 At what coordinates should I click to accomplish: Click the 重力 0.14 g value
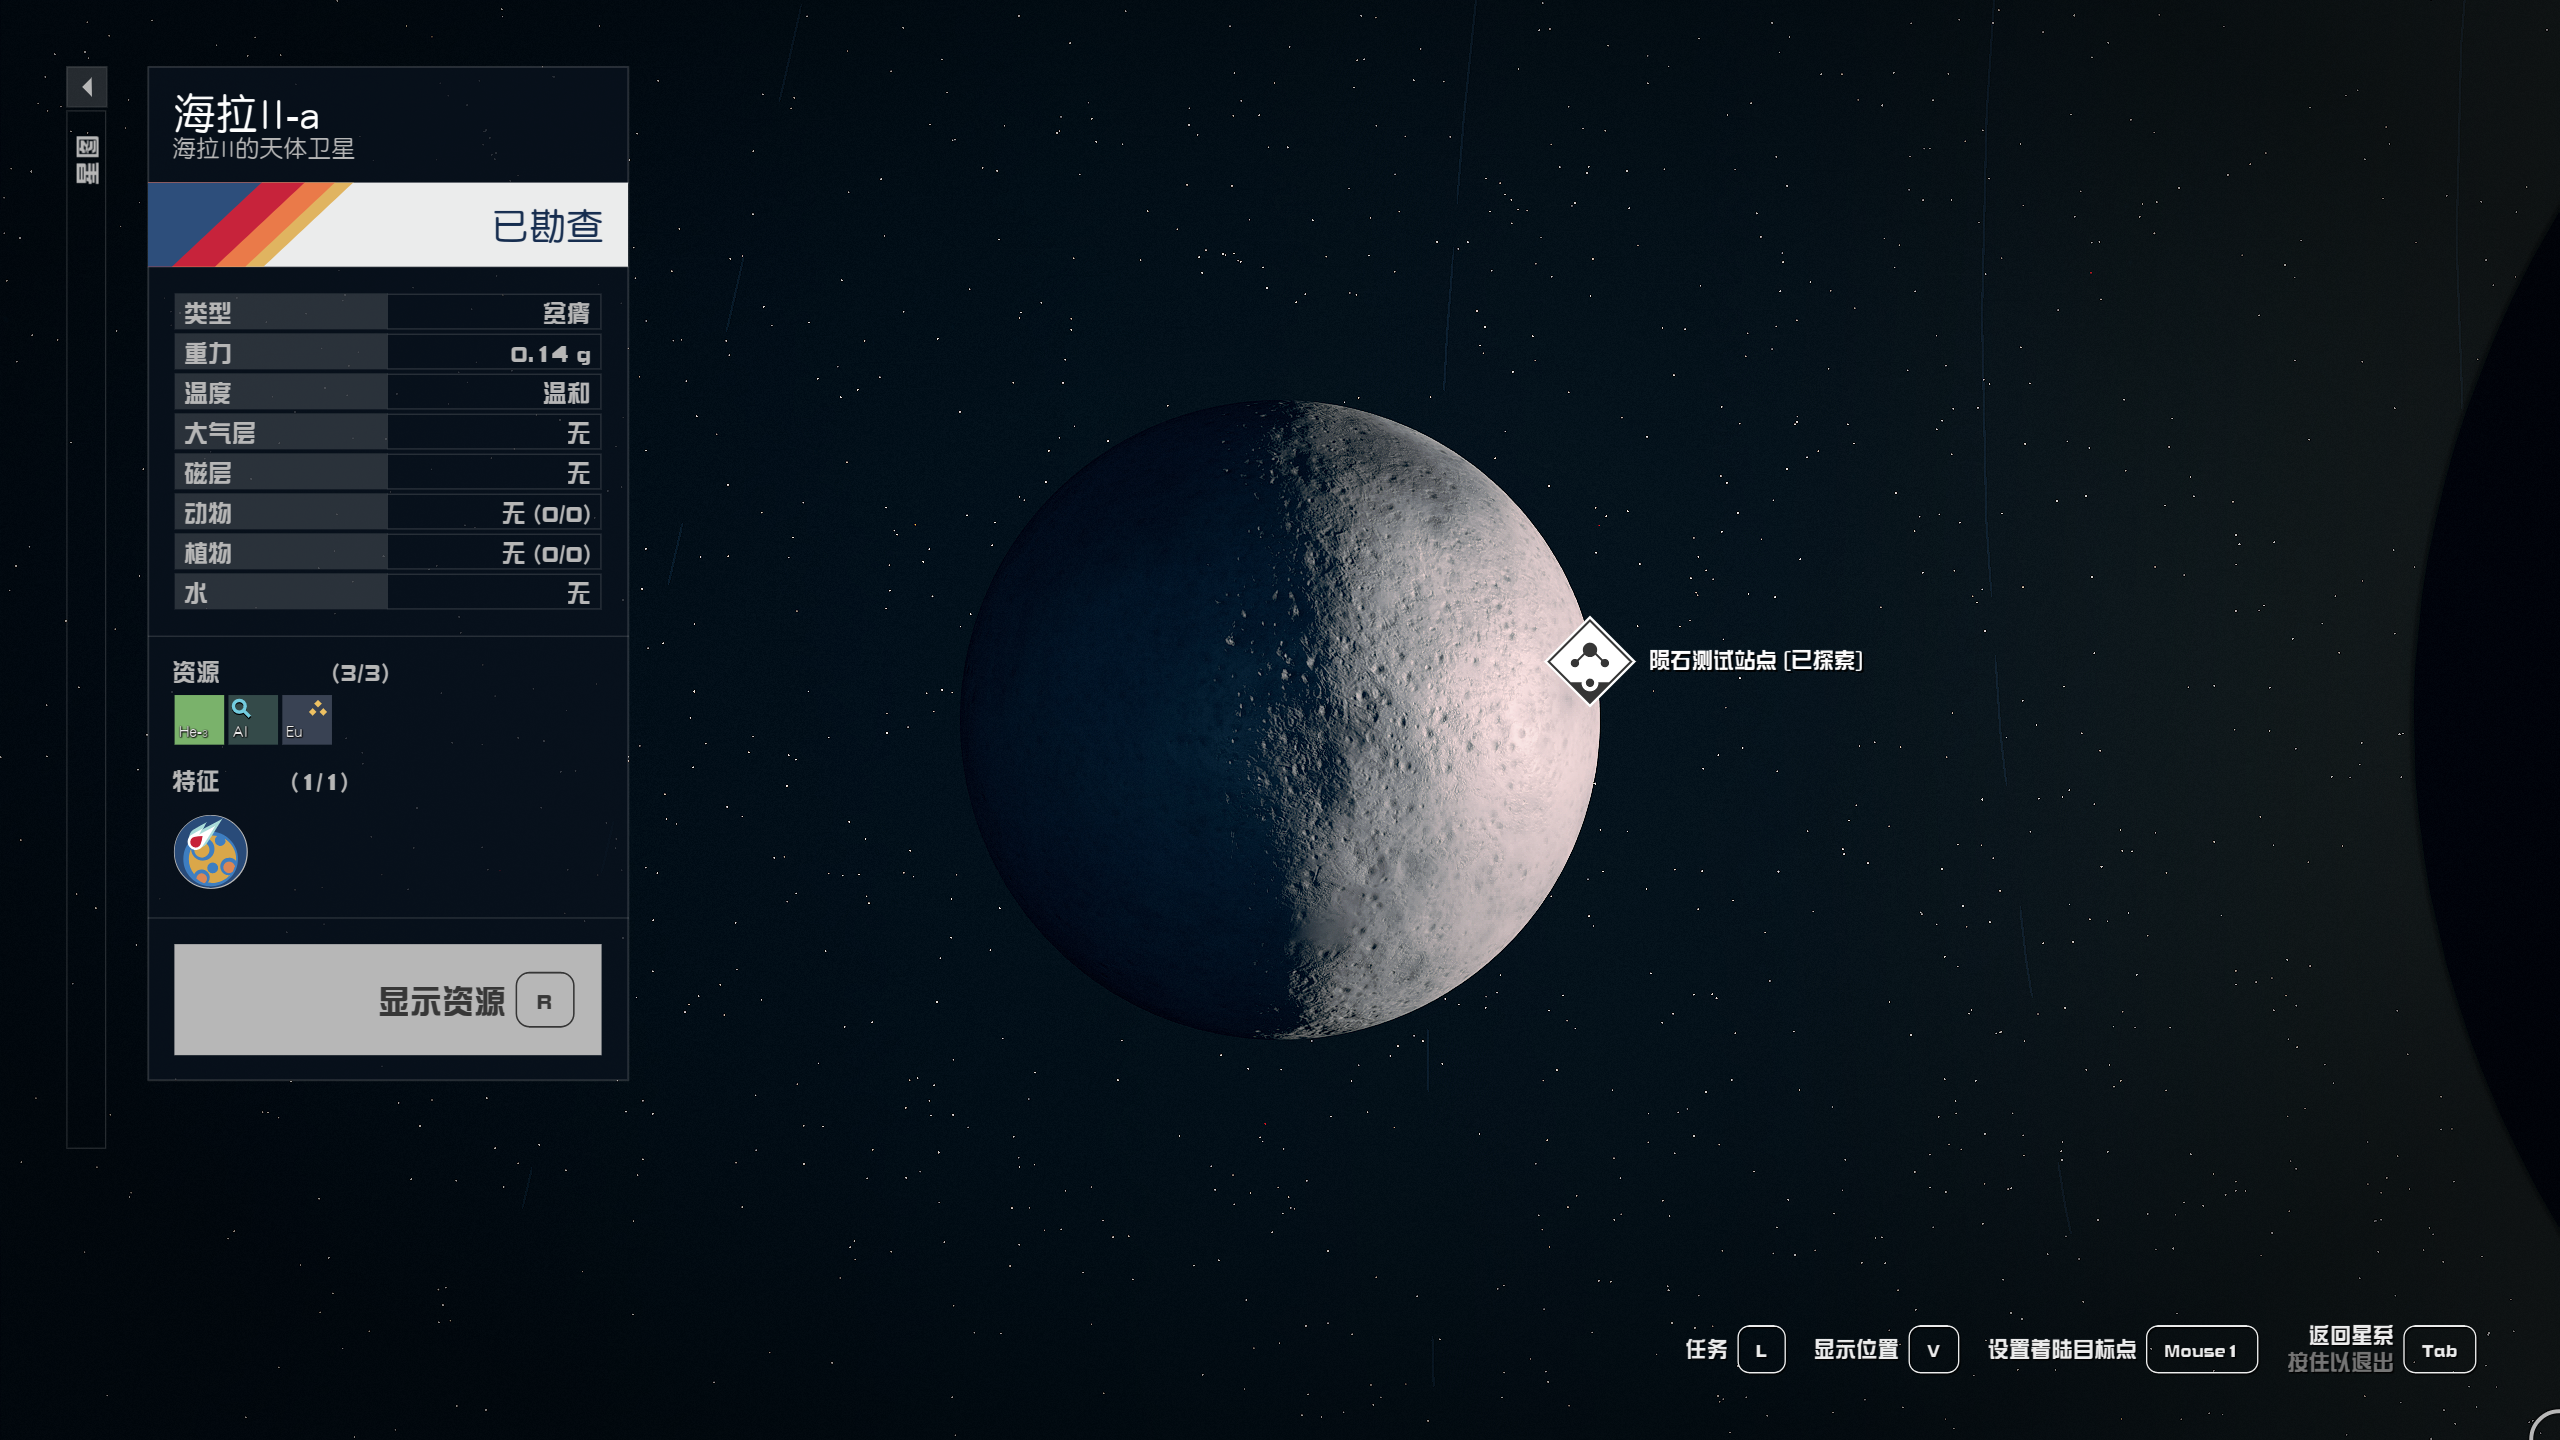(x=550, y=353)
